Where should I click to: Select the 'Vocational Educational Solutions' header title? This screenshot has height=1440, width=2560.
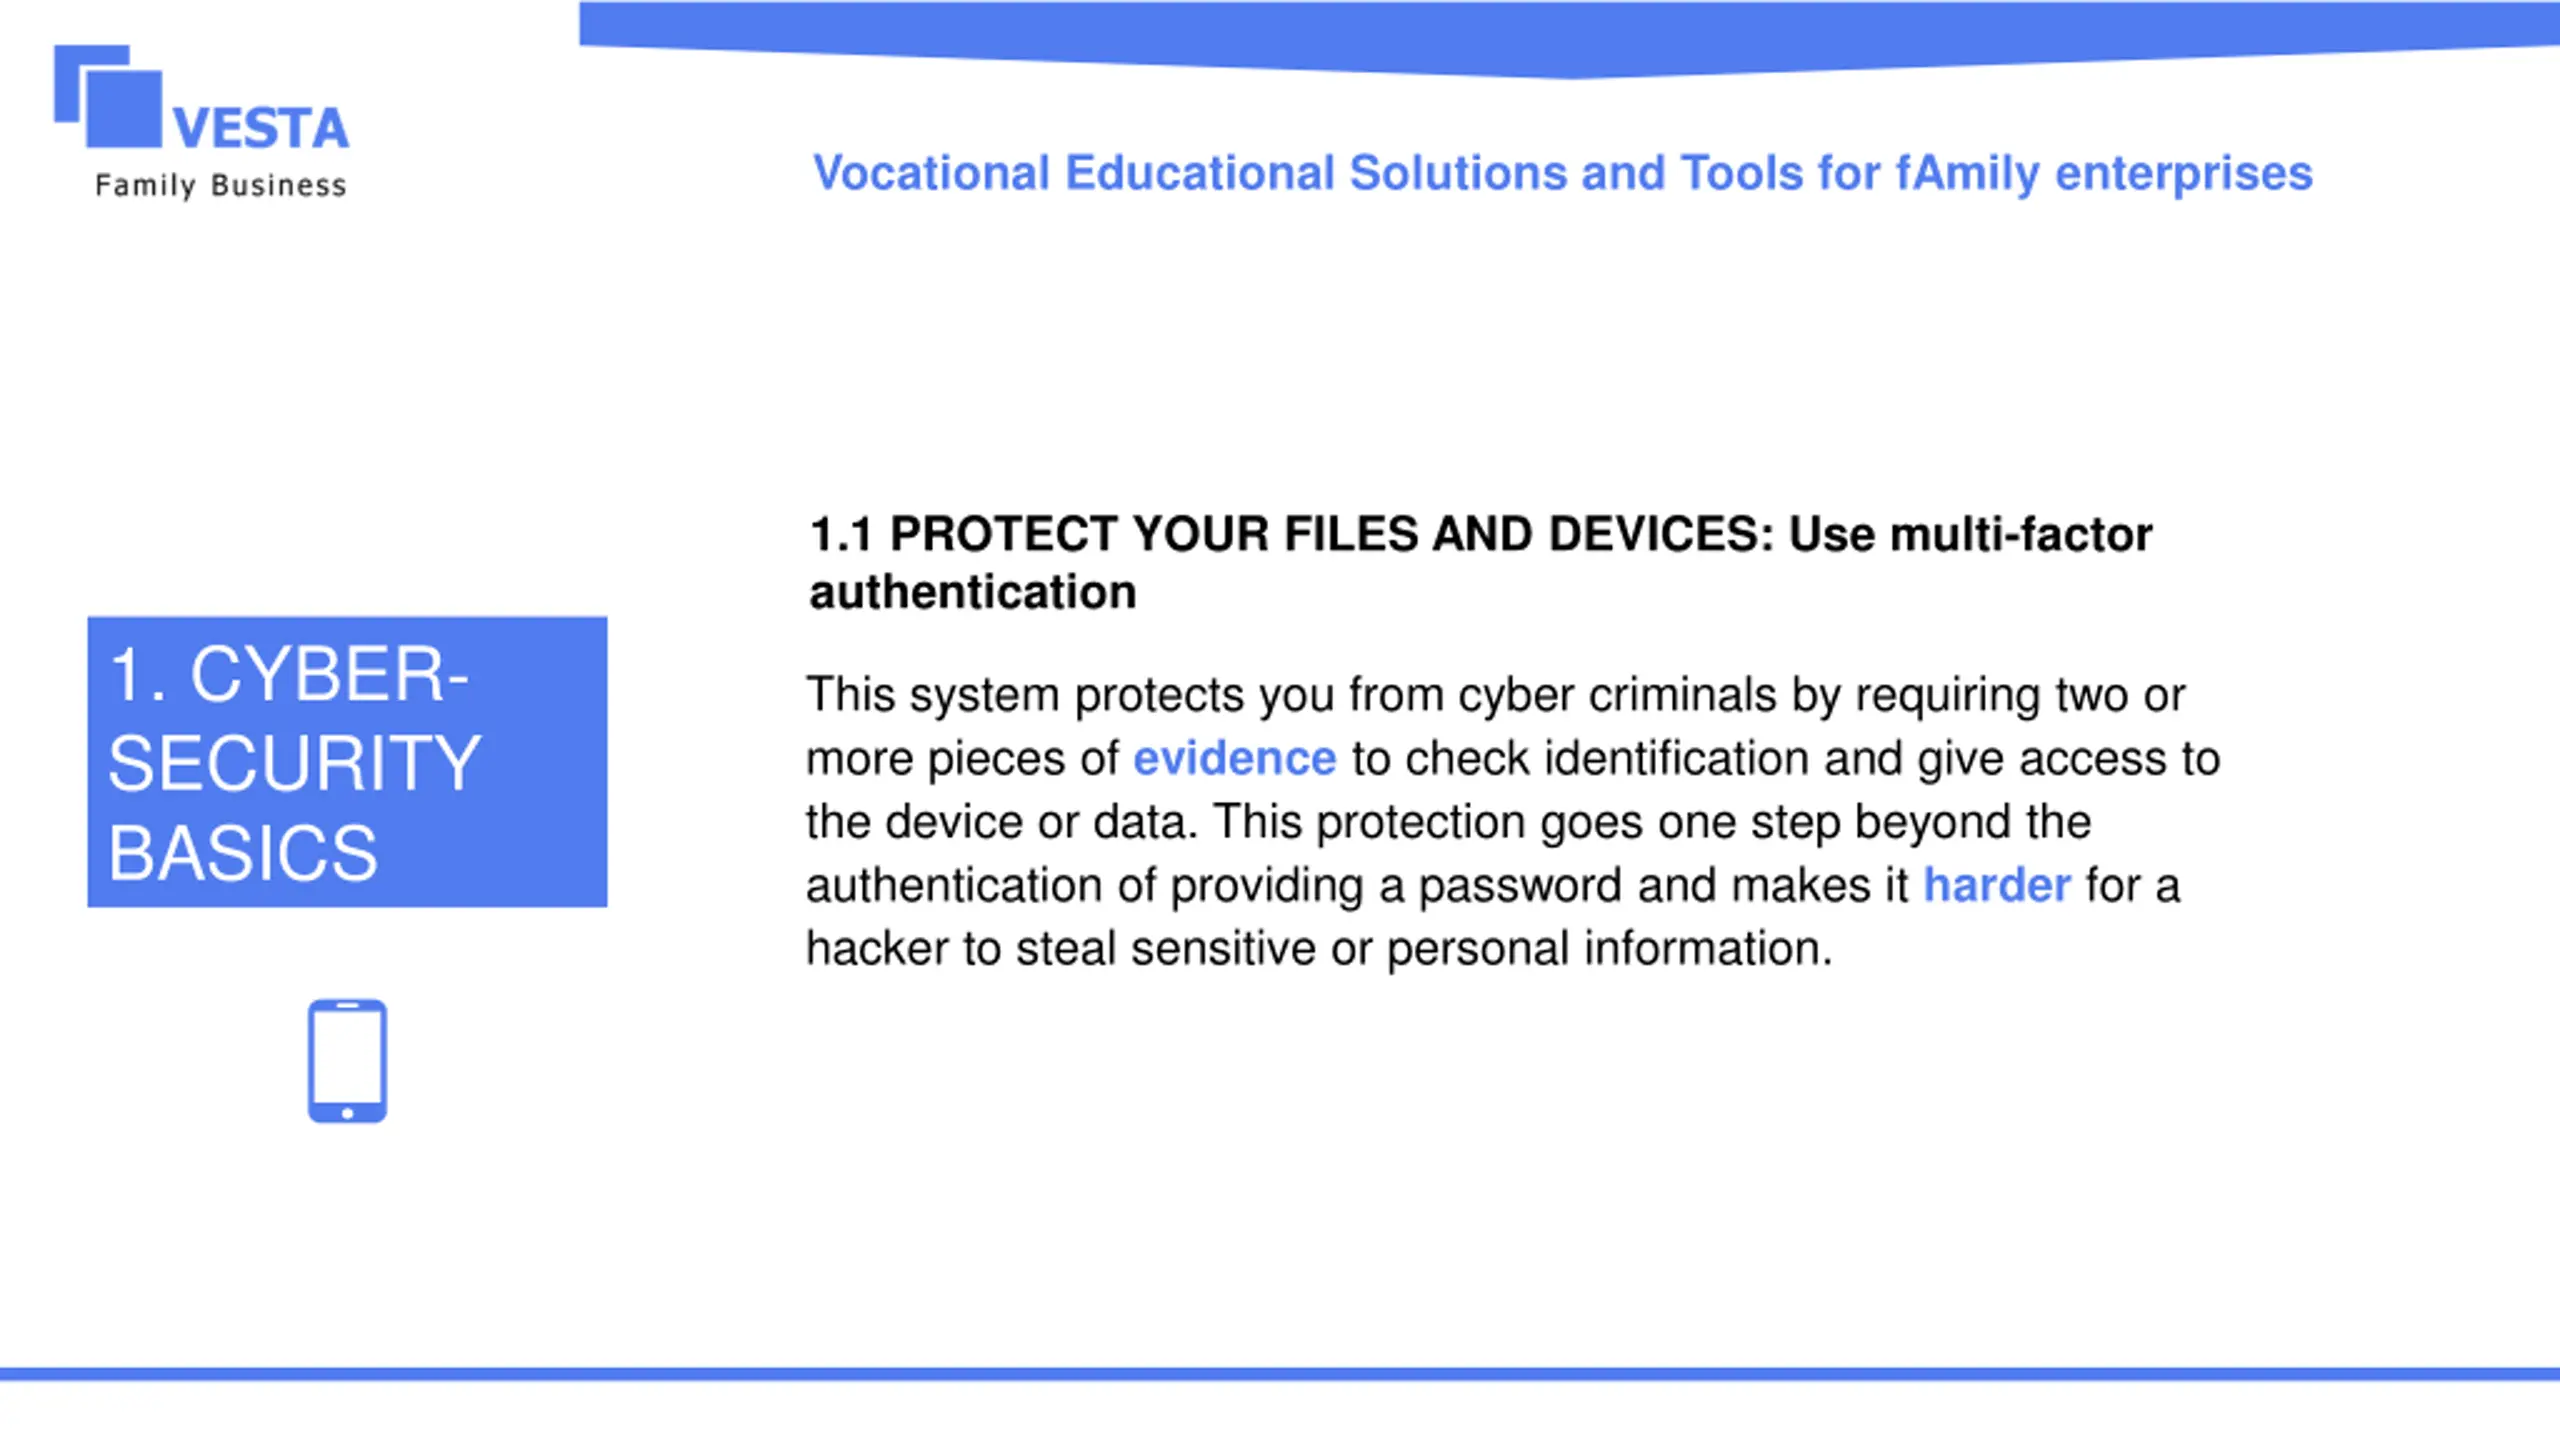1563,173
